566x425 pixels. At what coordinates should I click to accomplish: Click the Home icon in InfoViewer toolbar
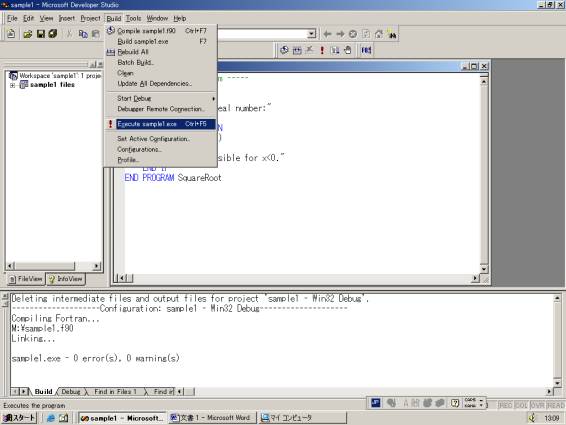tap(379, 34)
